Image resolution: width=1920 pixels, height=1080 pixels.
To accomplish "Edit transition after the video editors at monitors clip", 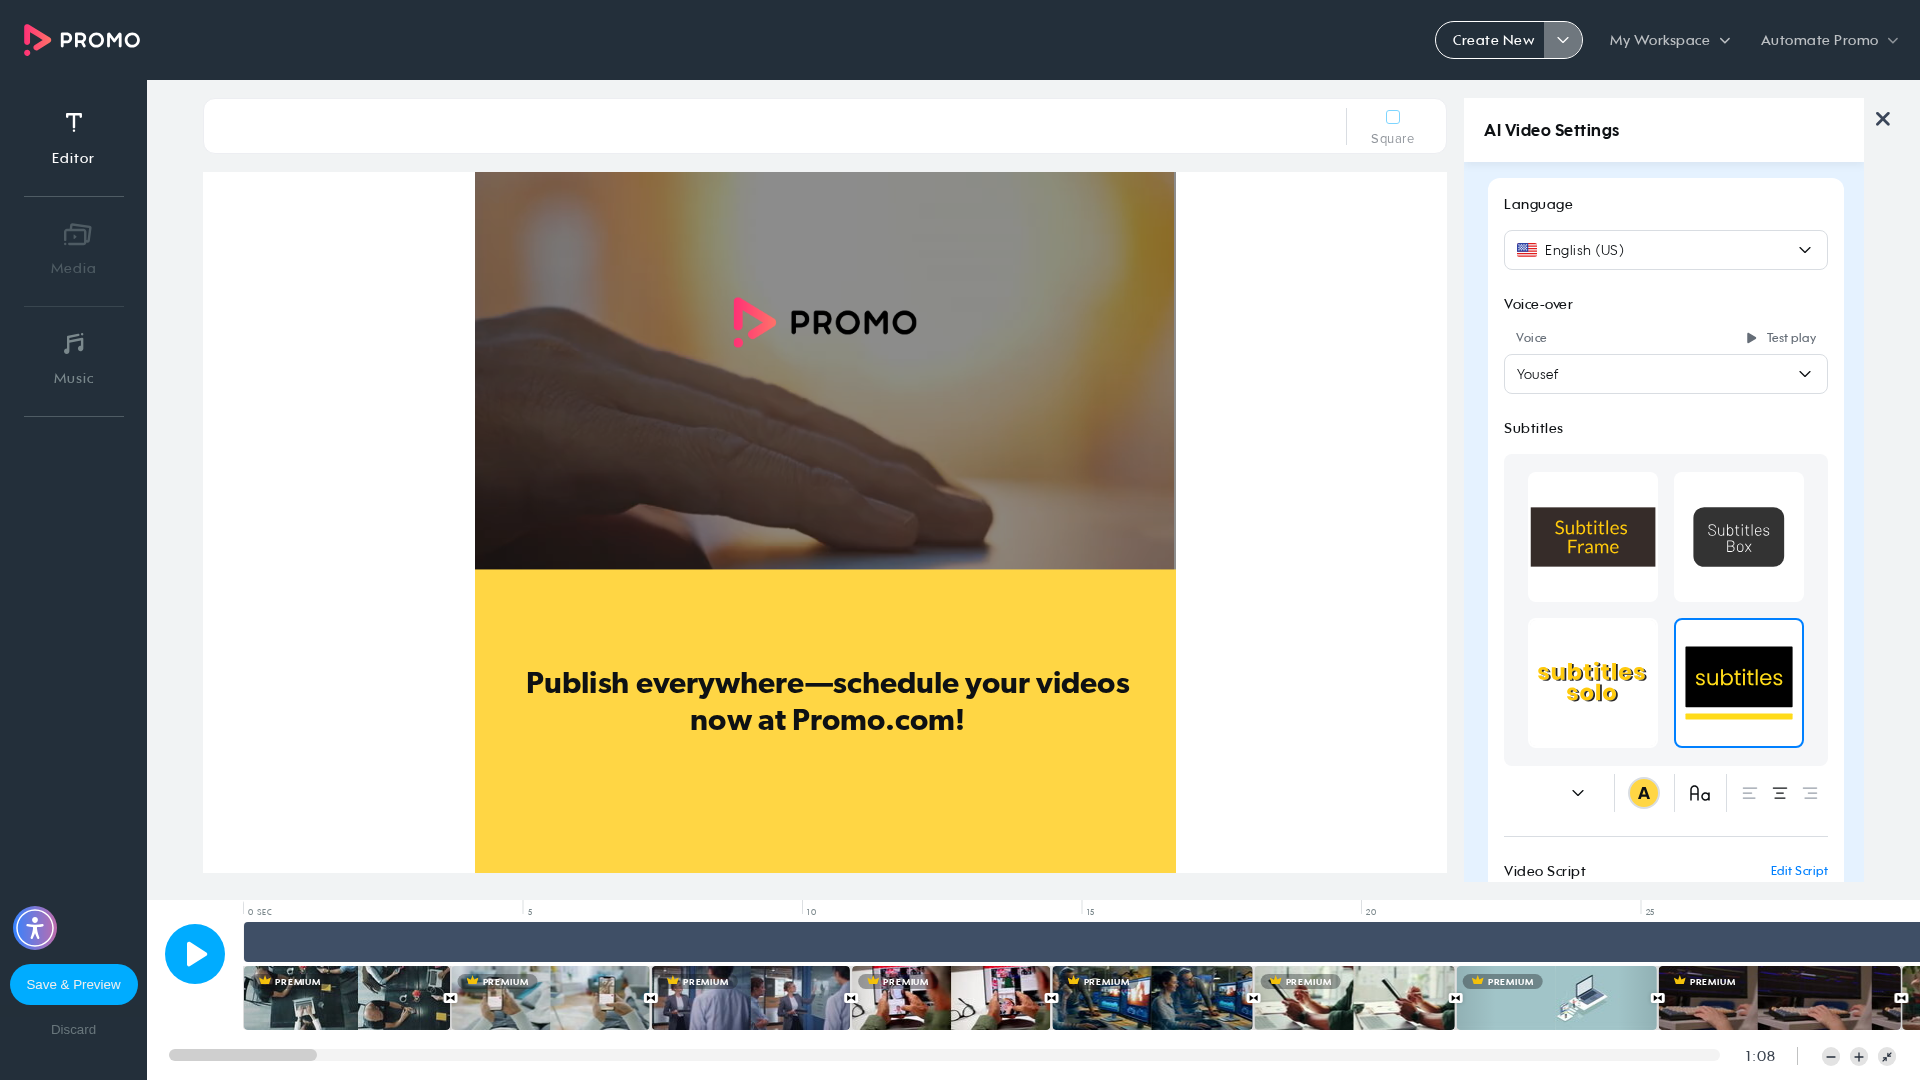I will click(x=1254, y=998).
